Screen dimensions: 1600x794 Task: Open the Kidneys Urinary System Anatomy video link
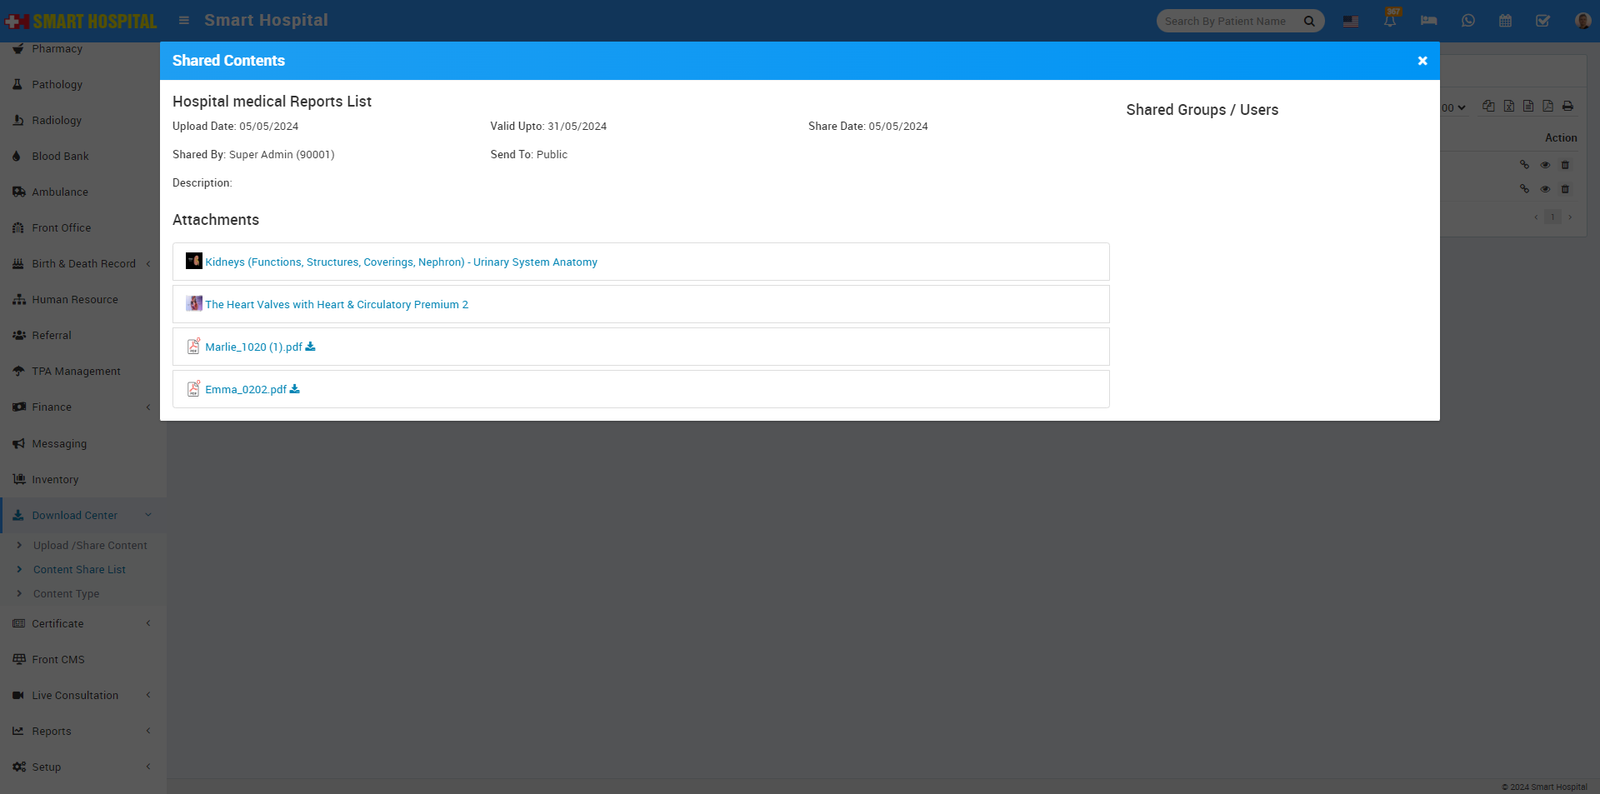[401, 262]
